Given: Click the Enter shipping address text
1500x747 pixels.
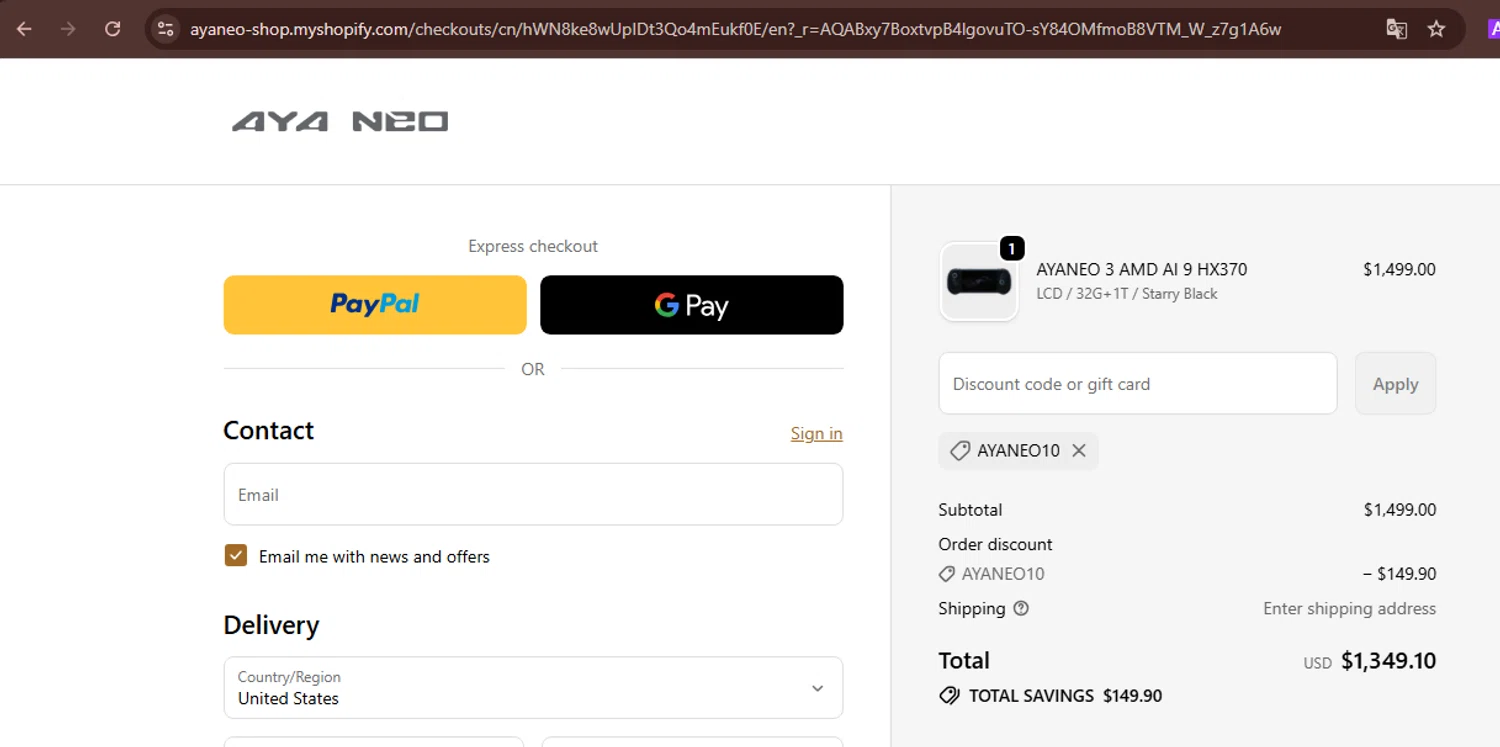Looking at the screenshot, I should pyautogui.click(x=1349, y=608).
